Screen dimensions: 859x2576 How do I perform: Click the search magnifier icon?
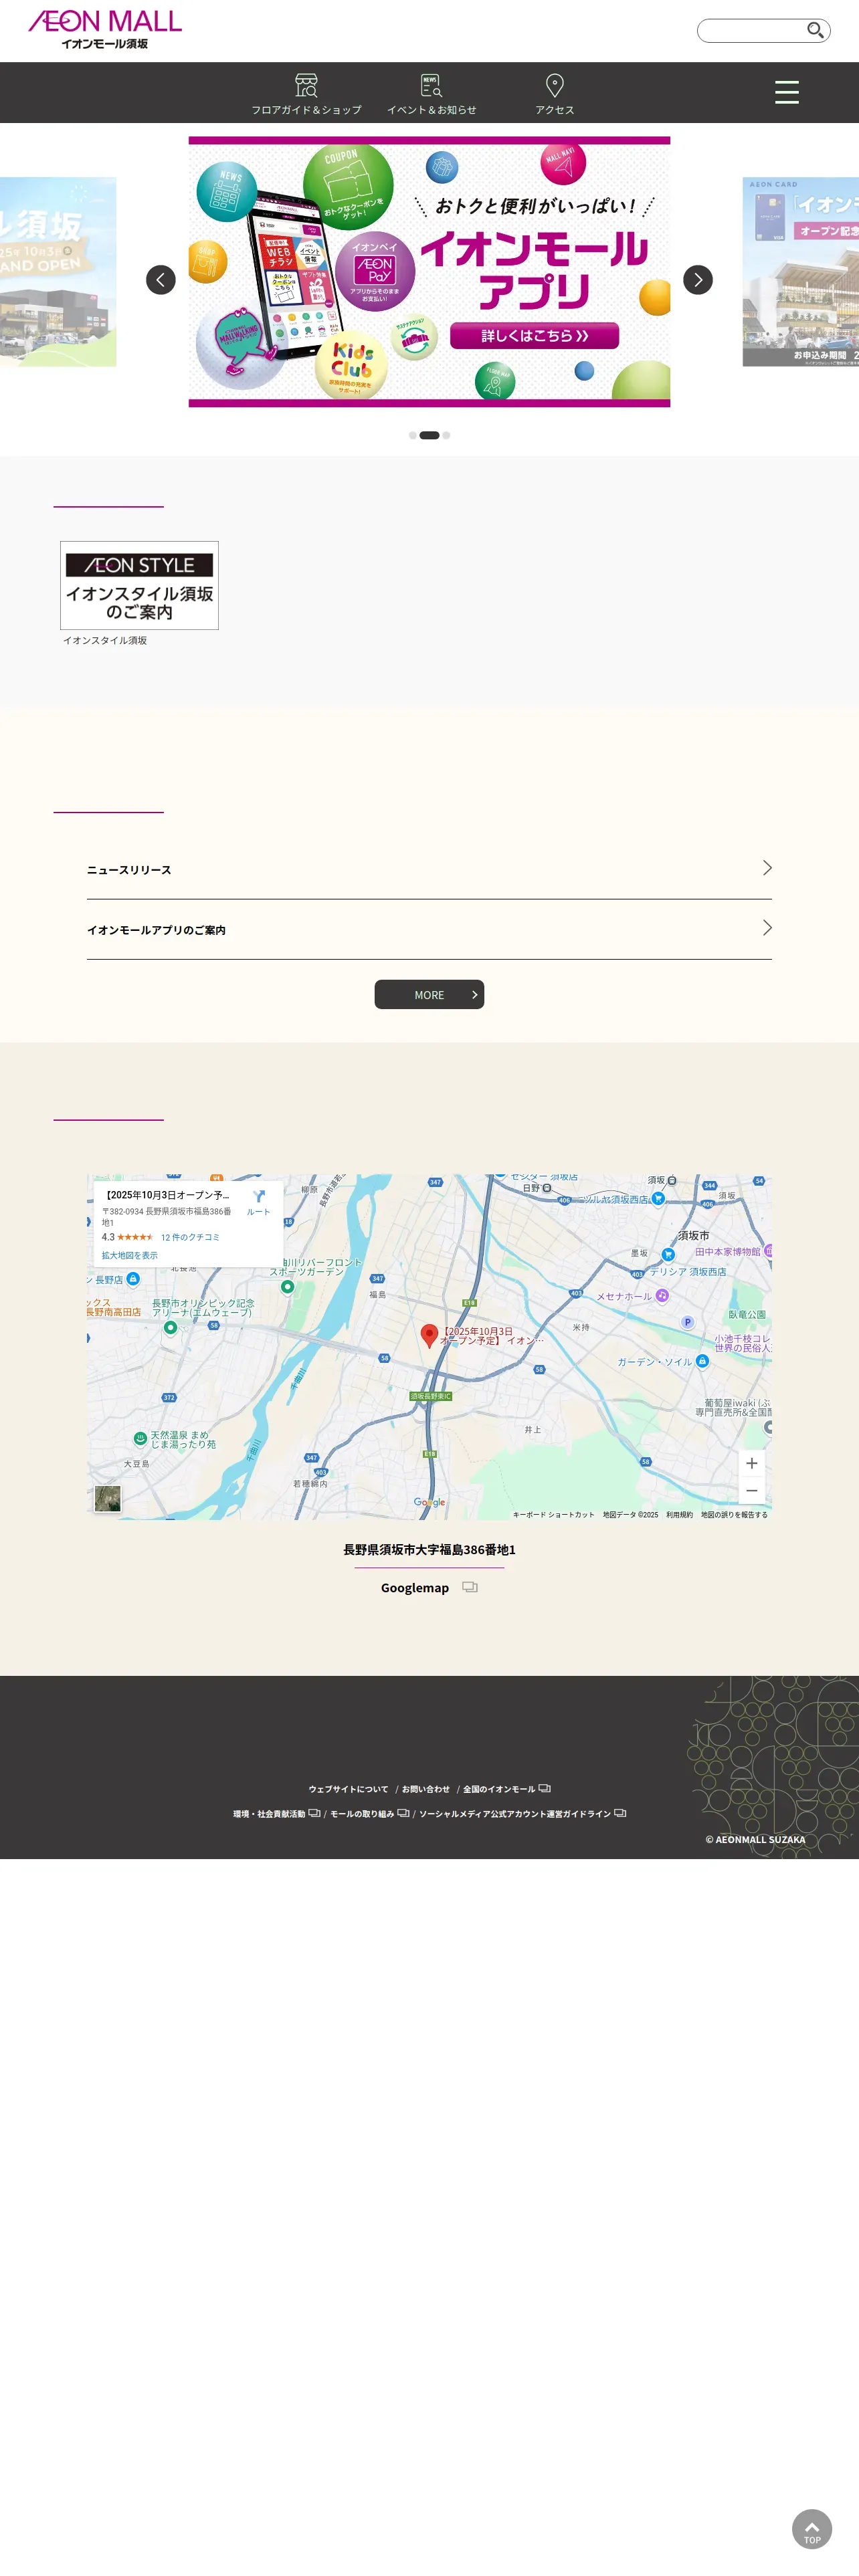815,30
